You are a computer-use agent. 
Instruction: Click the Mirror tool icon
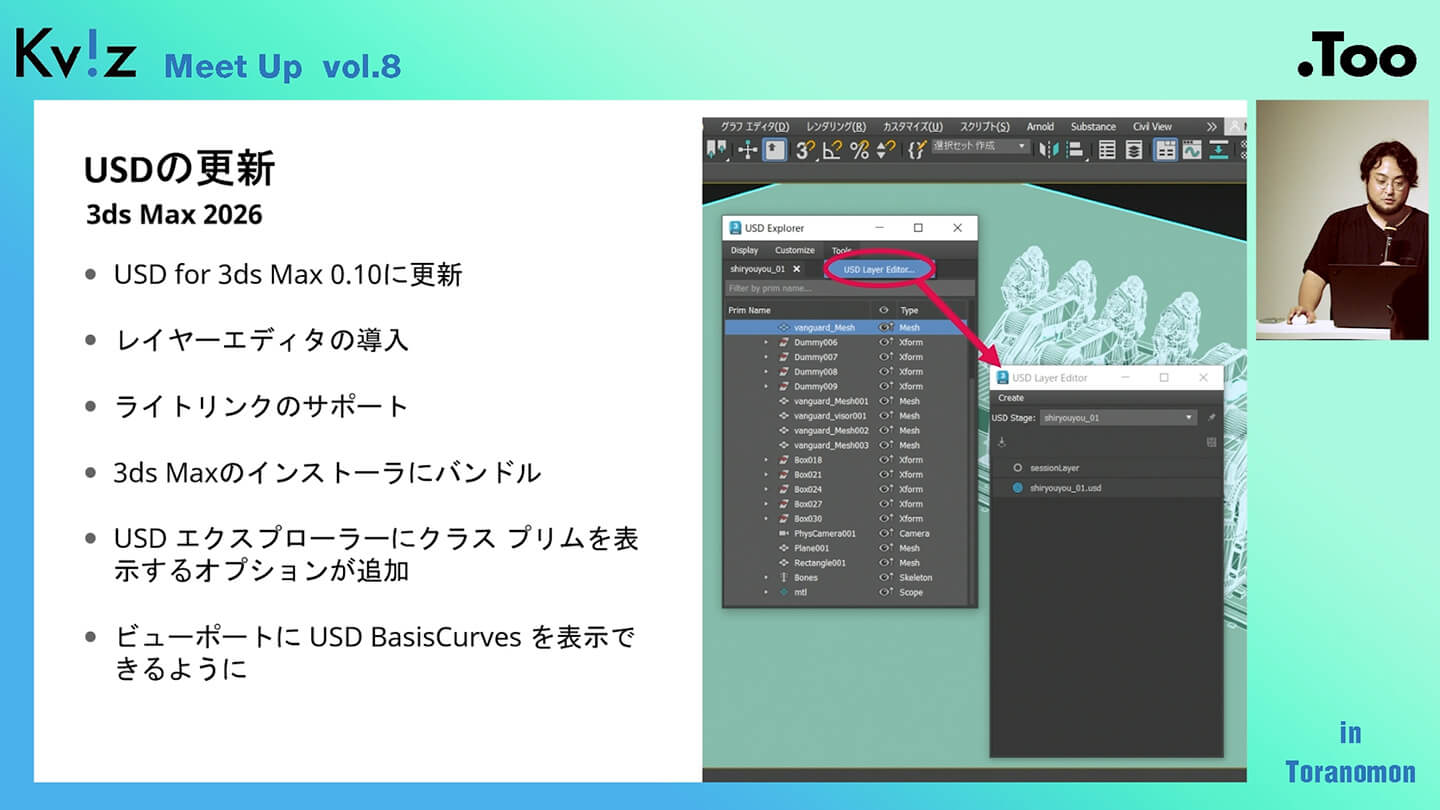click(x=1048, y=150)
